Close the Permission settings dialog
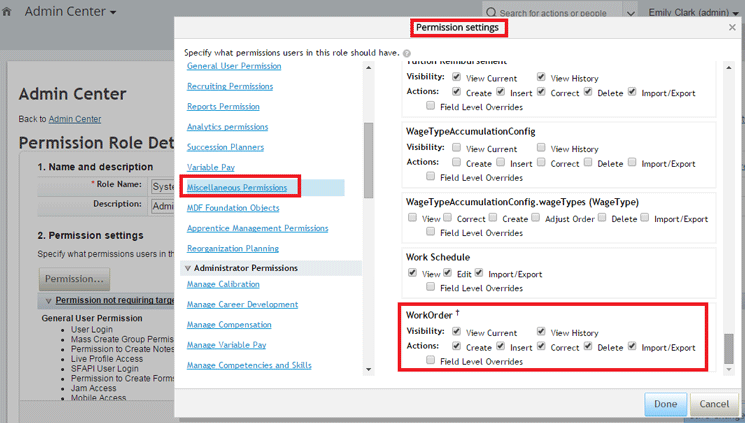Image resolution: width=745 pixels, height=423 pixels. pyautogui.click(x=732, y=28)
